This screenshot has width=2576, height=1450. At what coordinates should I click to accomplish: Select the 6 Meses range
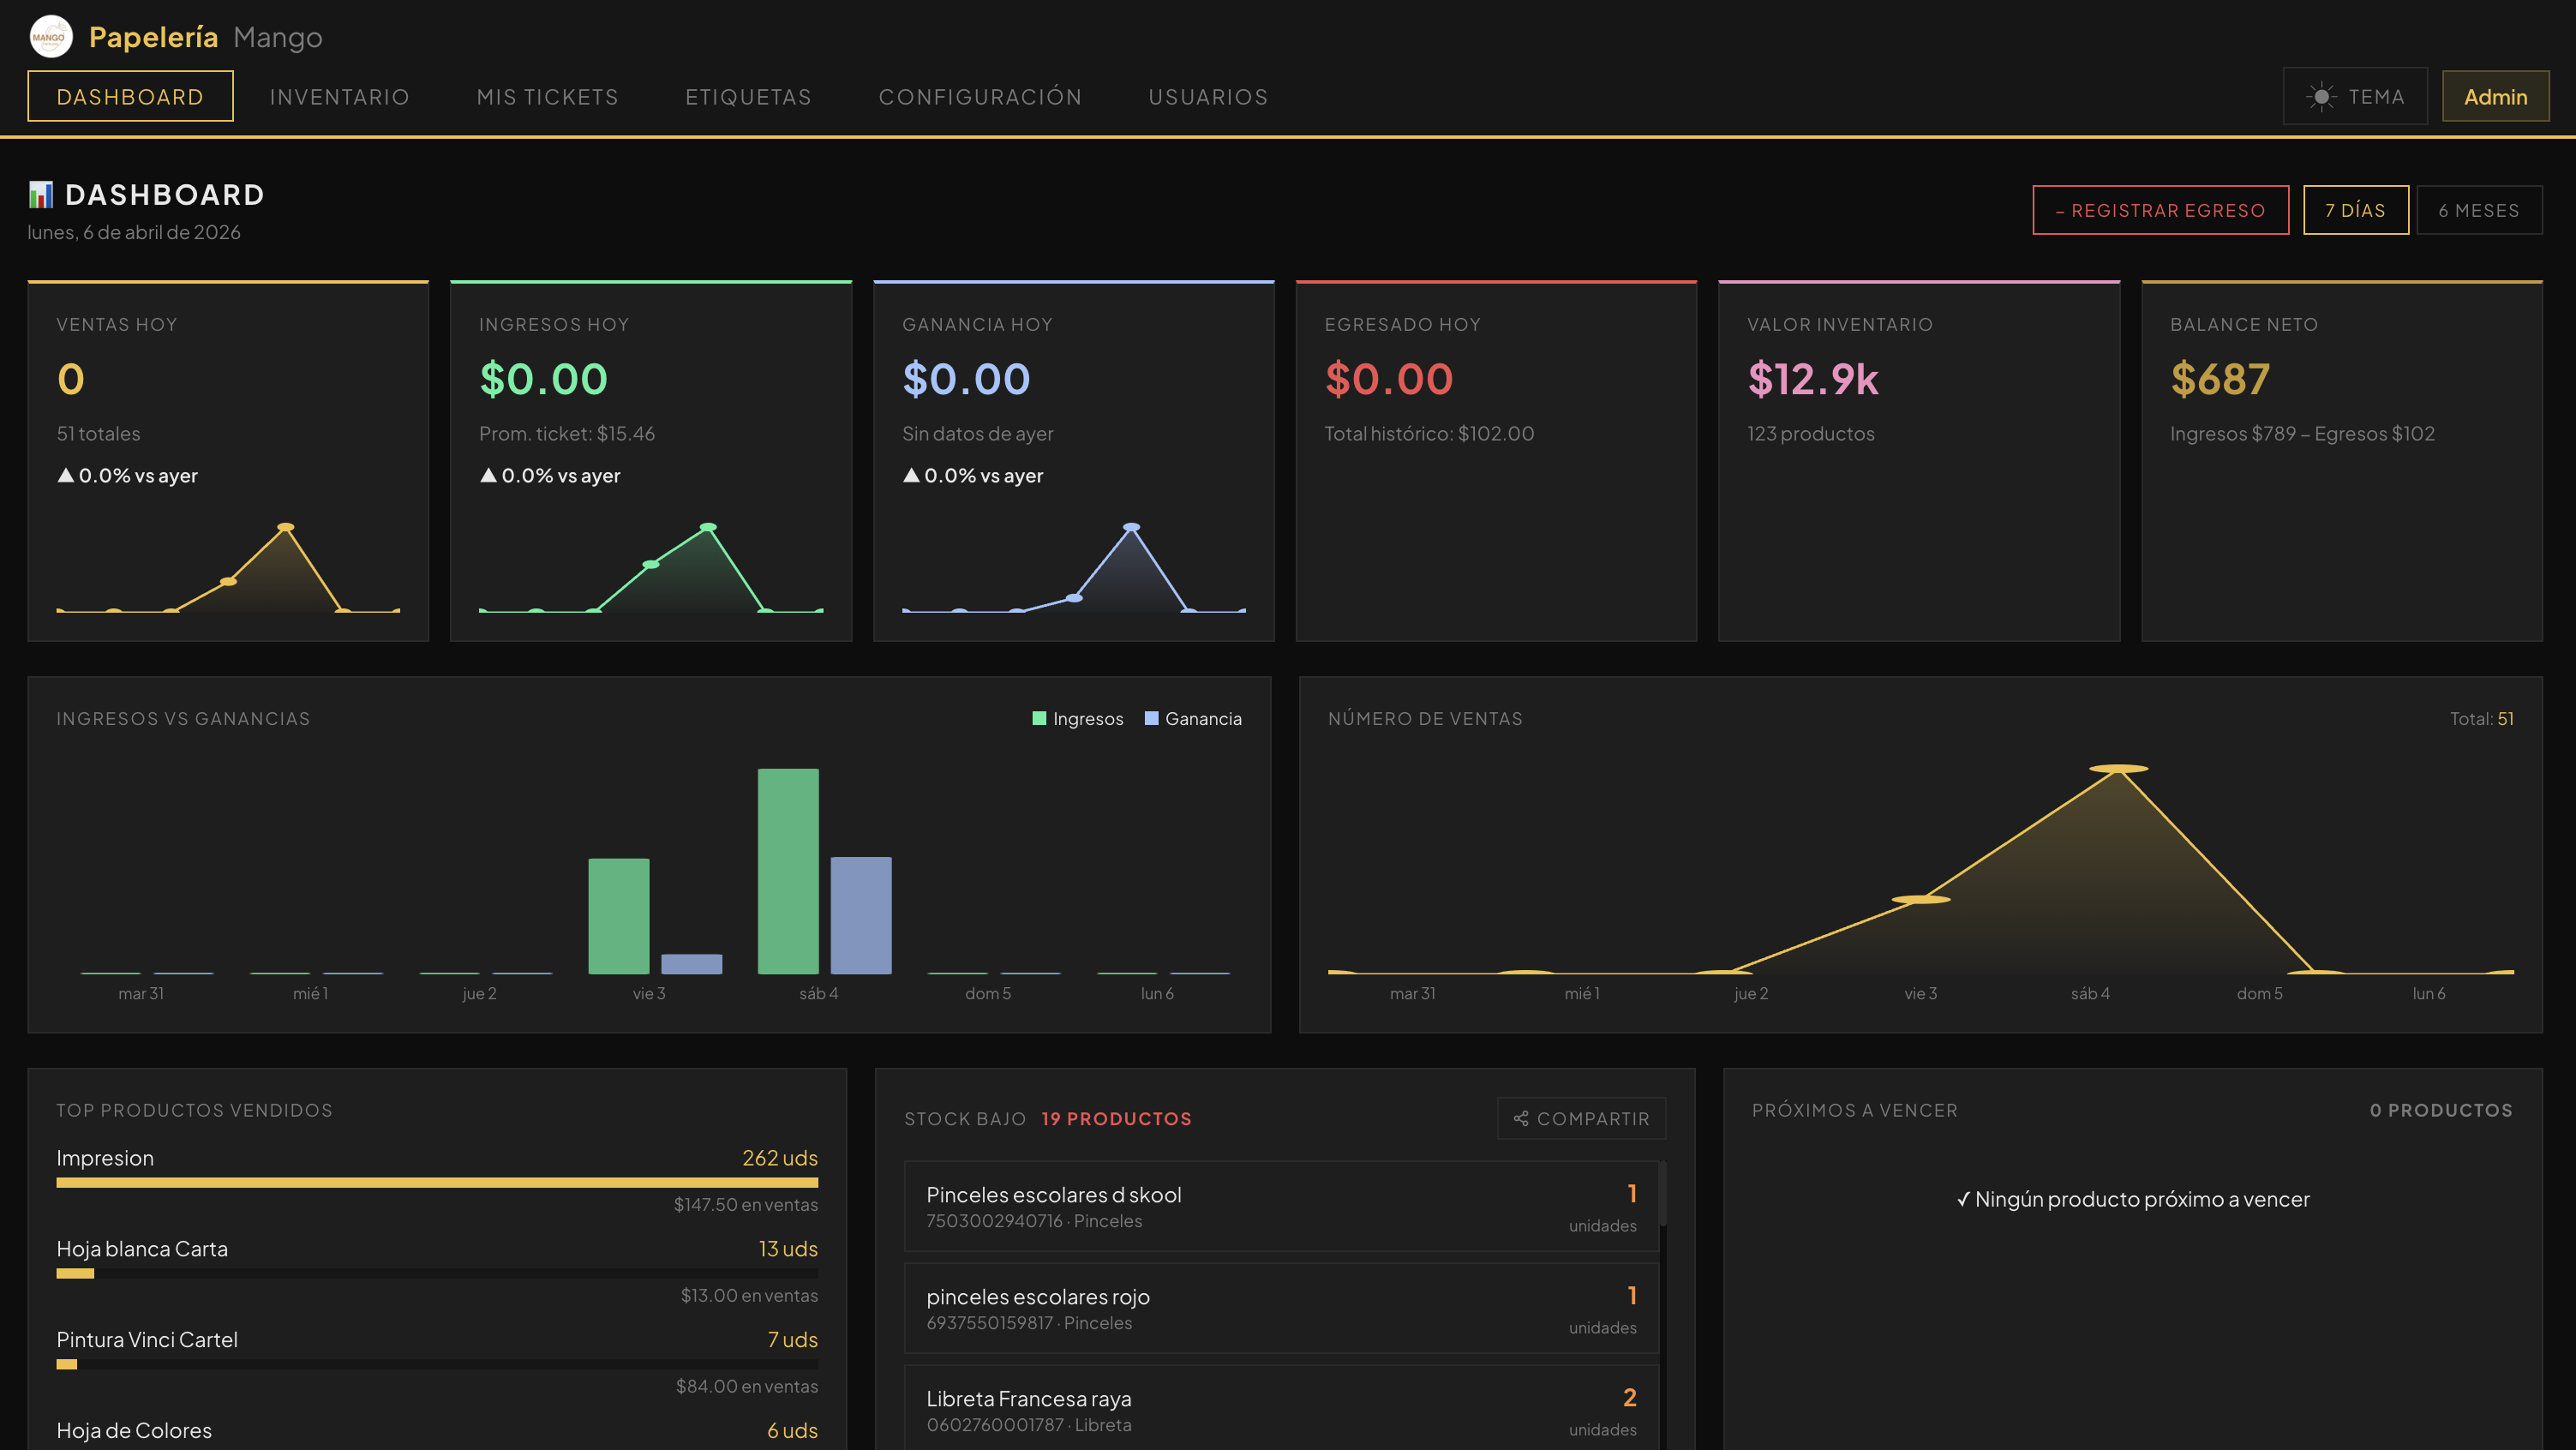point(2479,210)
